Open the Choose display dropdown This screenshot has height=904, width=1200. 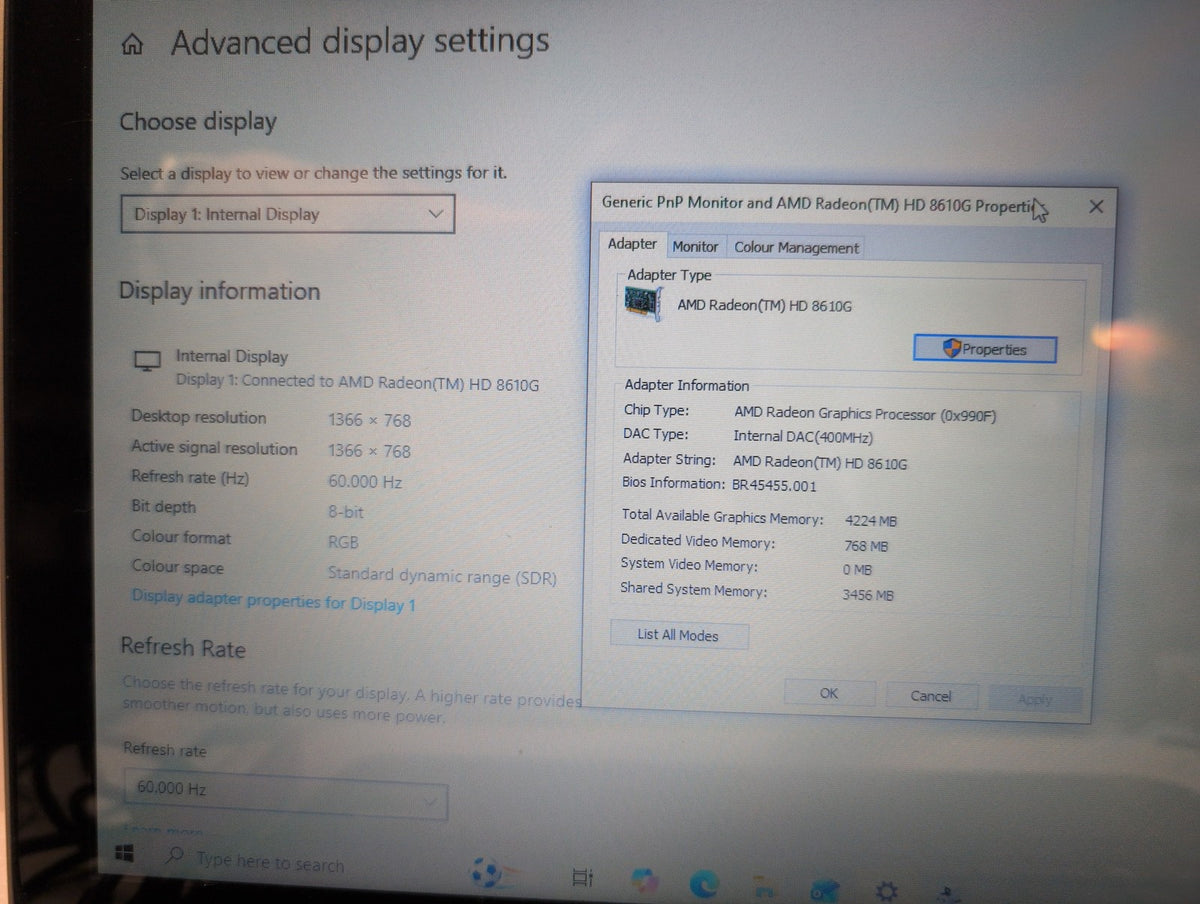(x=287, y=214)
